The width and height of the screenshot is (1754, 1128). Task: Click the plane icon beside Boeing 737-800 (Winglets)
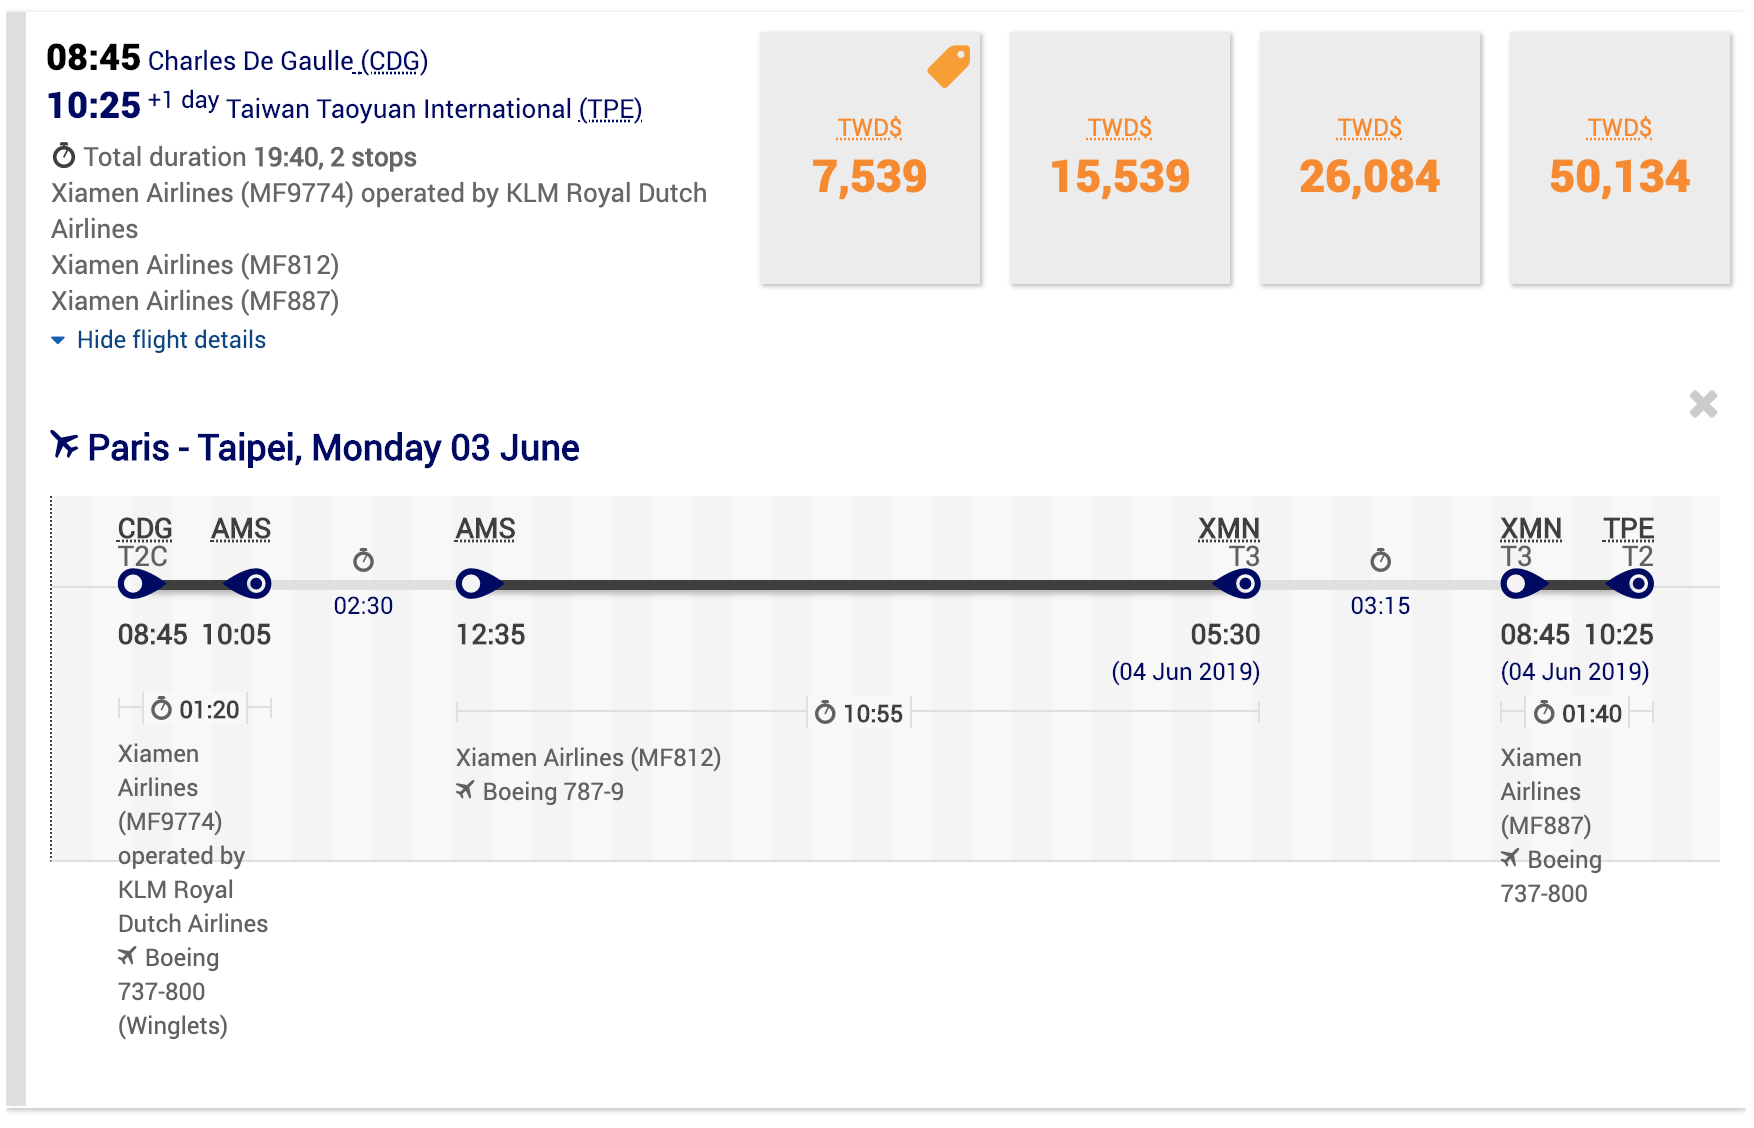pyautogui.click(x=127, y=956)
